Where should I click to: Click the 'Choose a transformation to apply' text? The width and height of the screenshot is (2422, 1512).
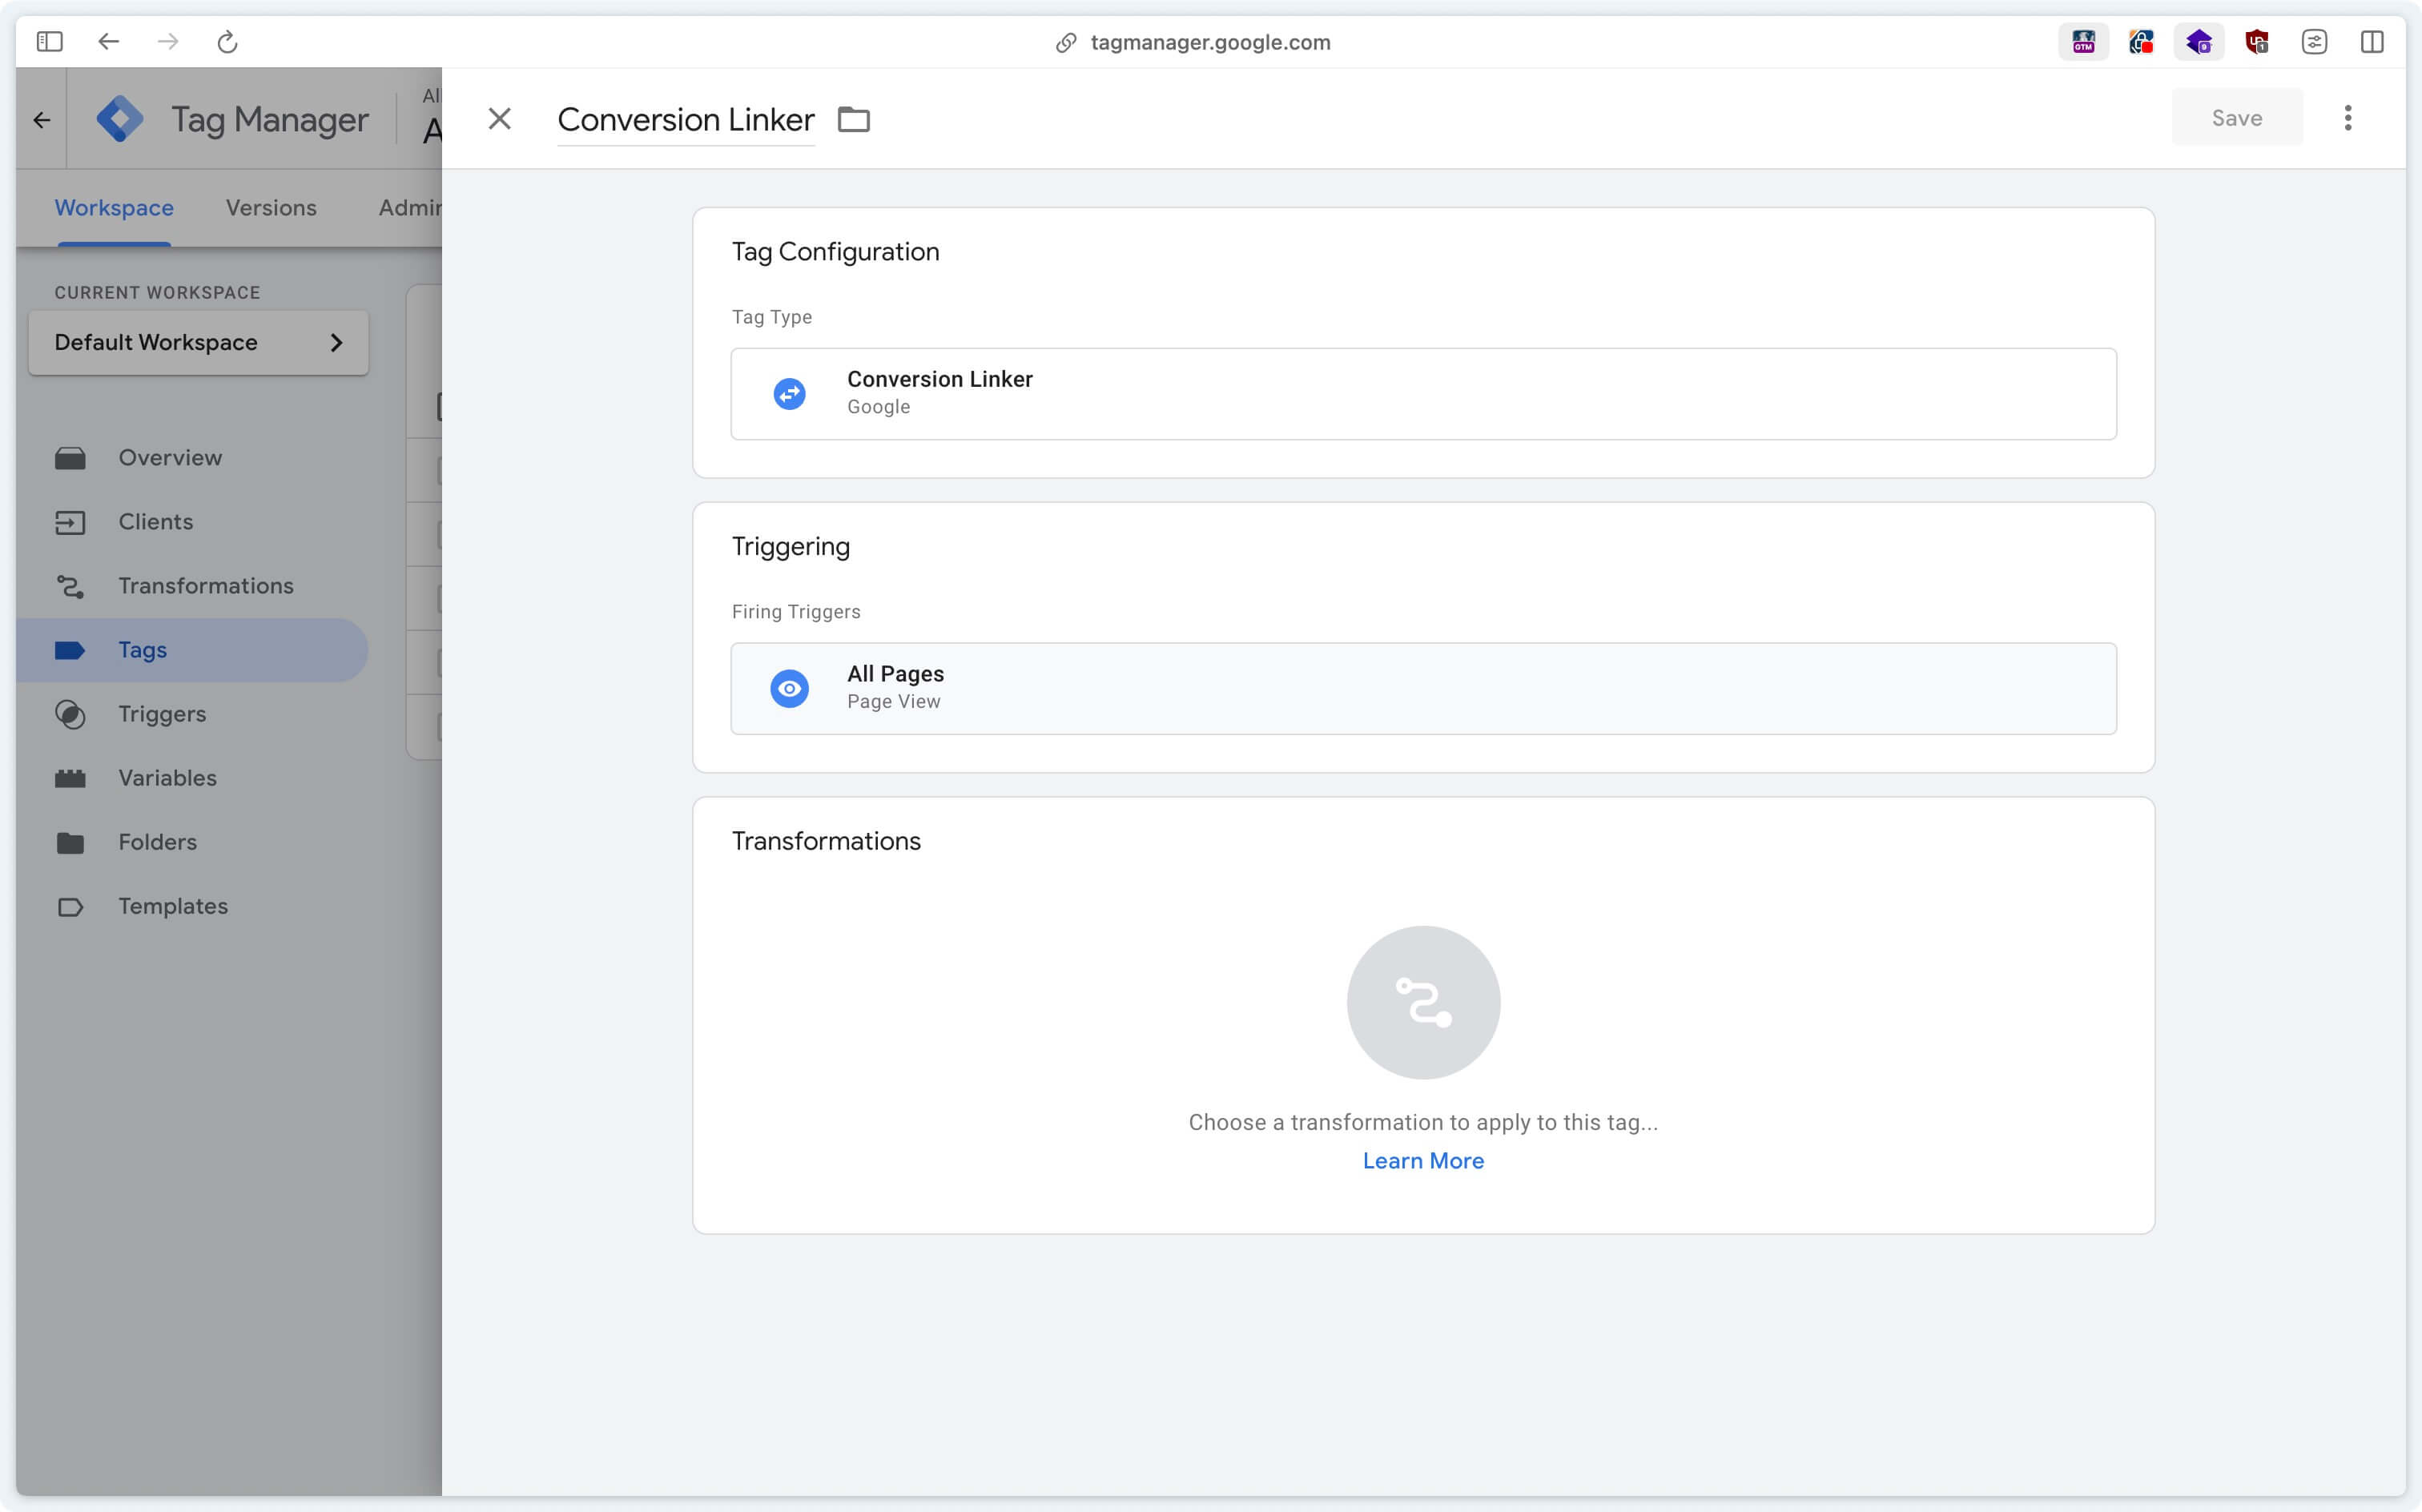1423,1122
